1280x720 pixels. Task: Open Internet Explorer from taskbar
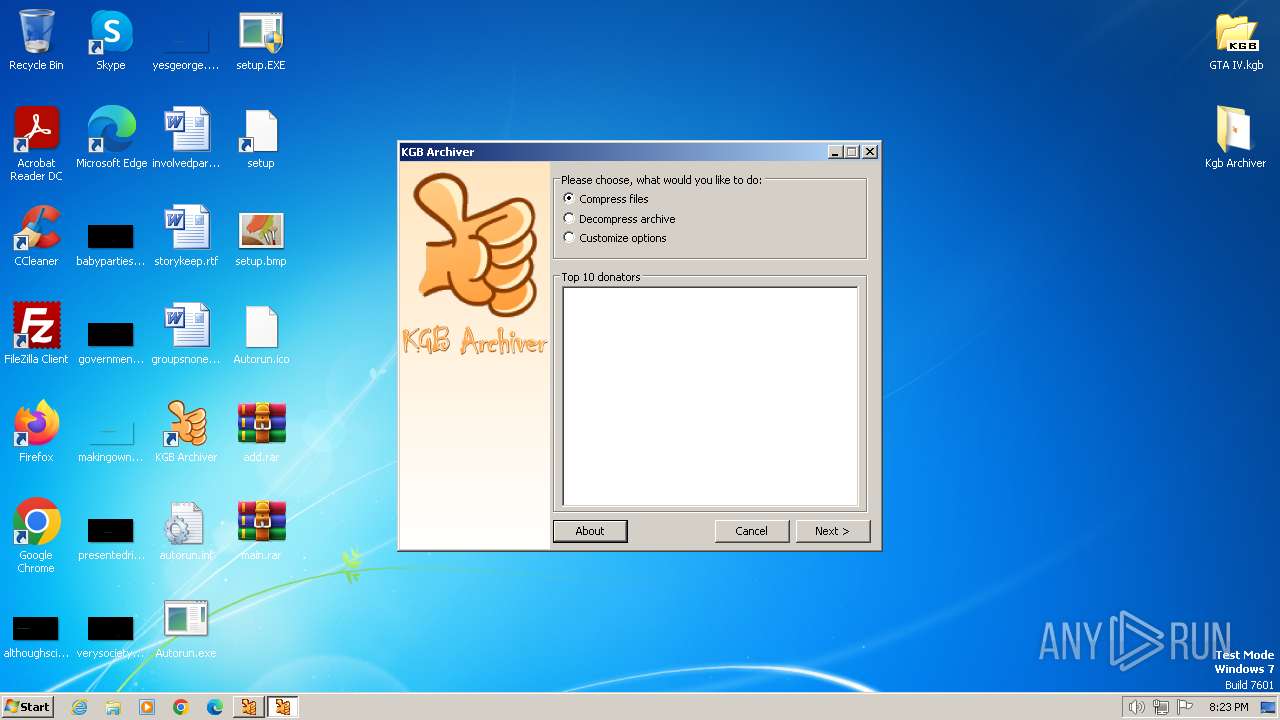[80, 707]
